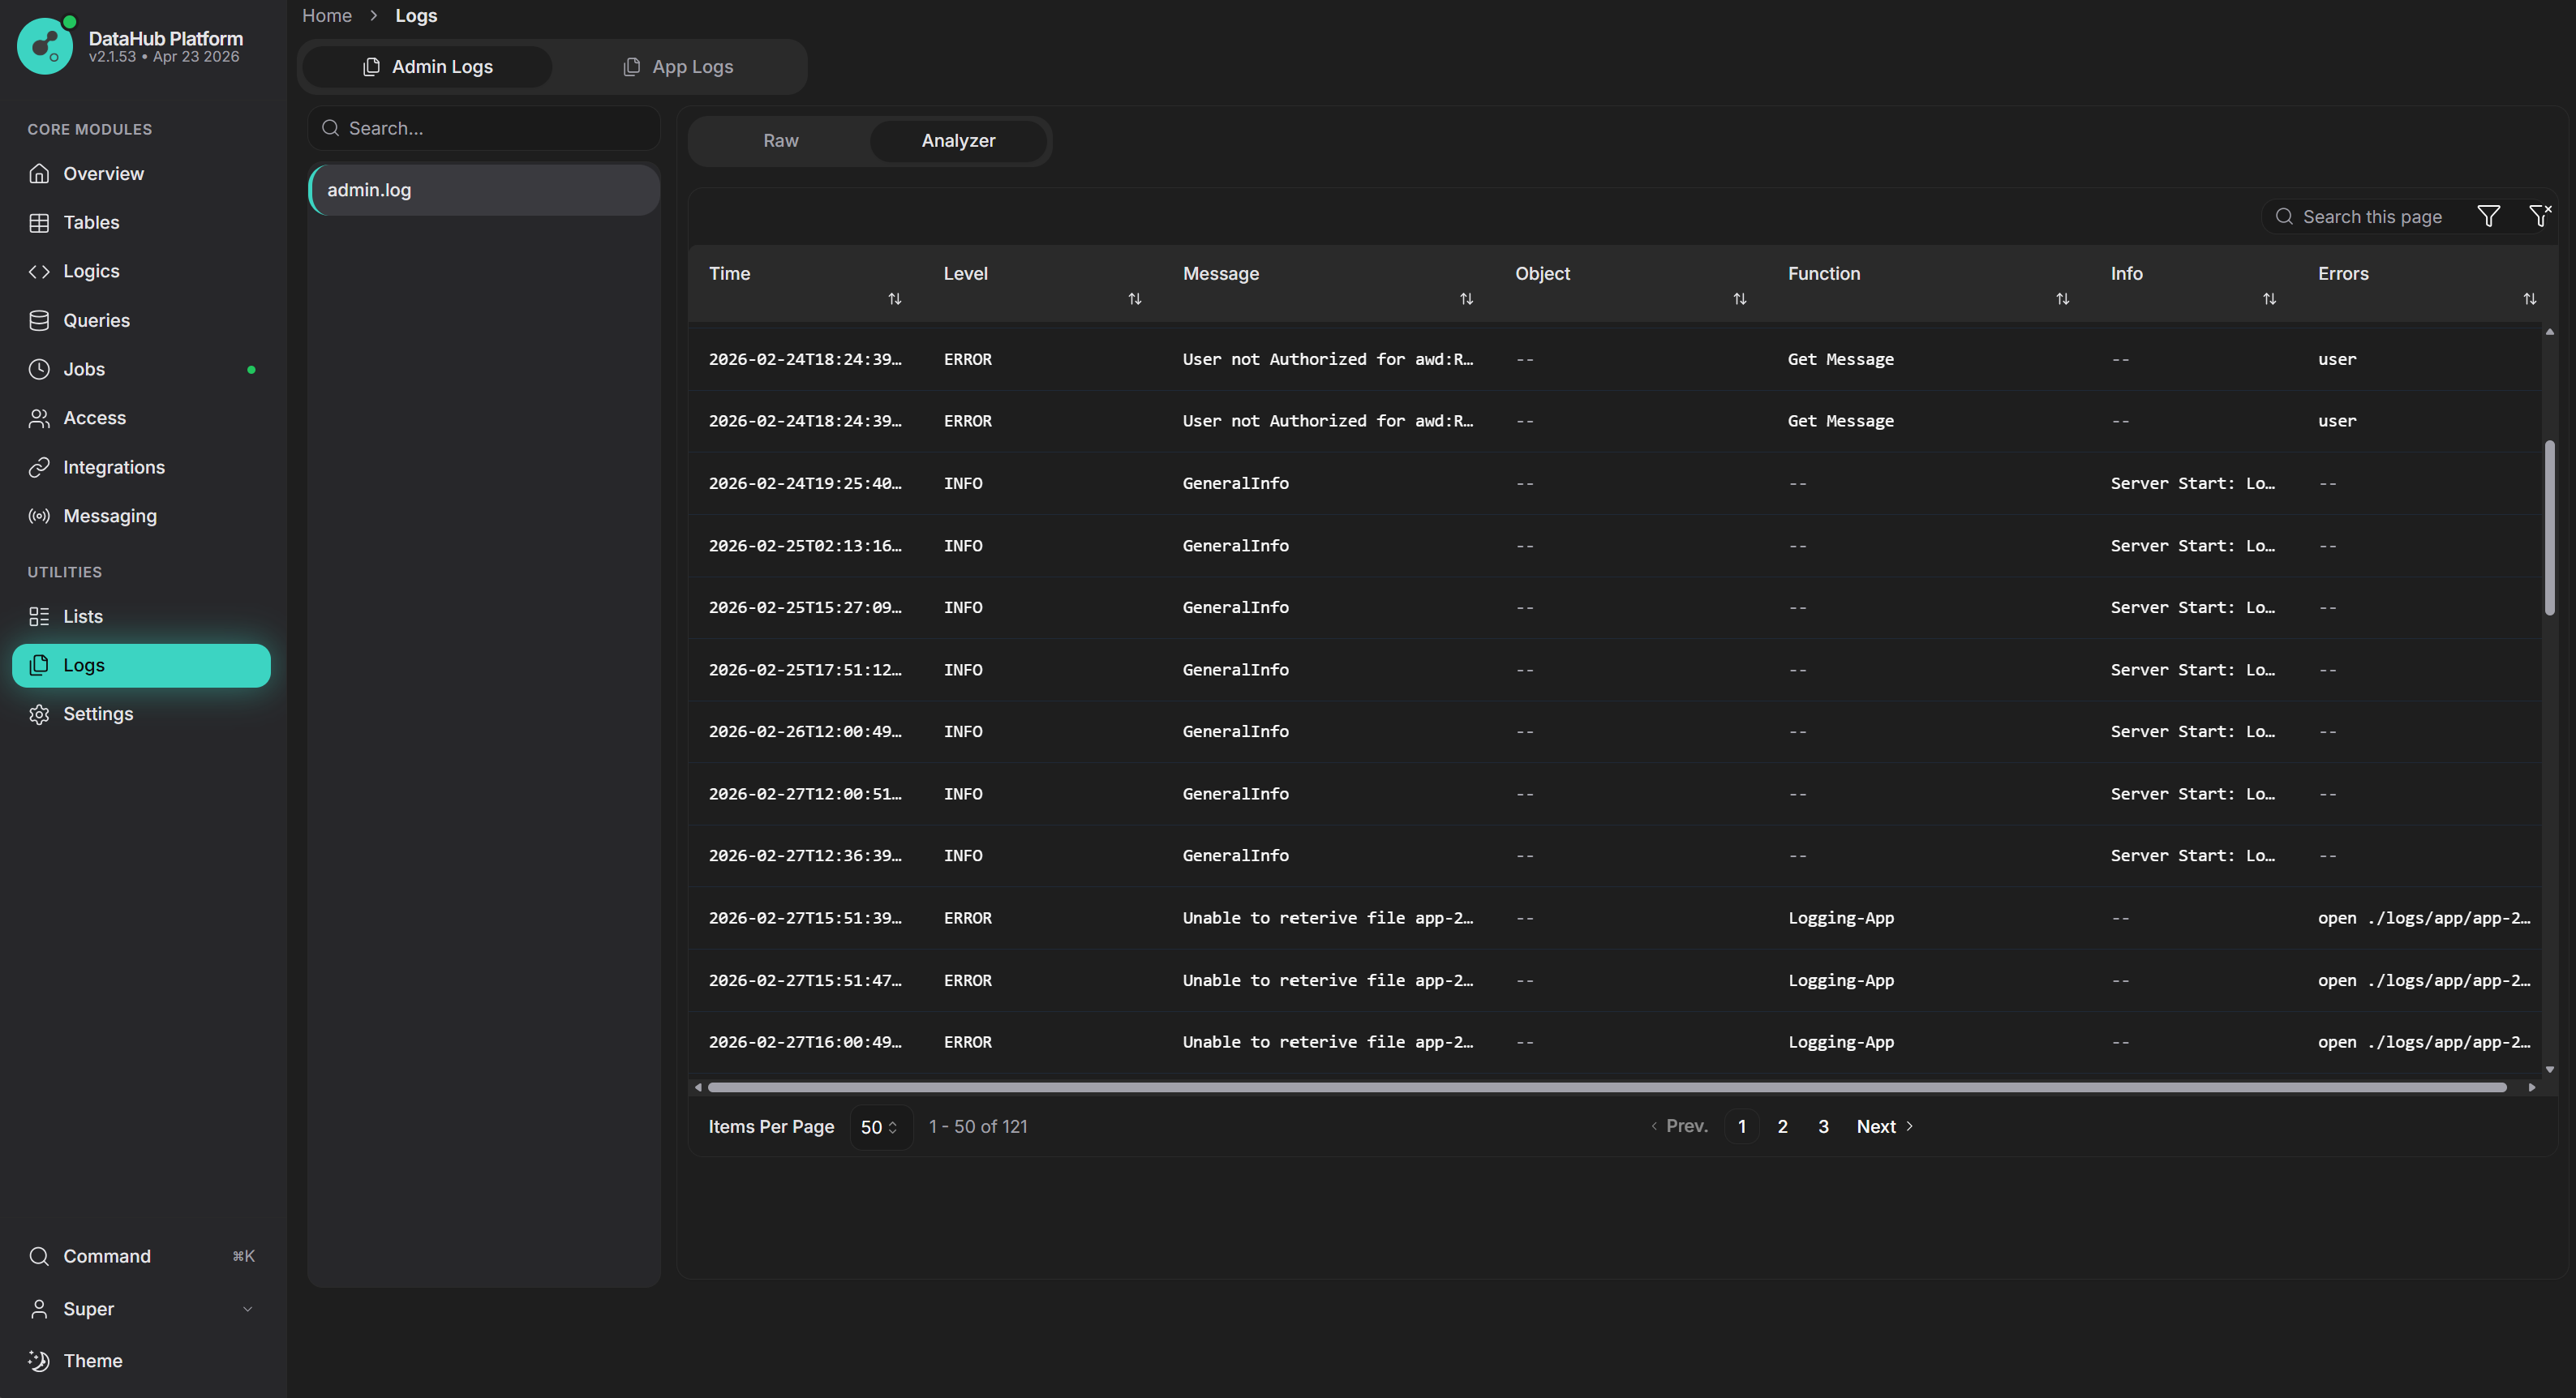2576x1398 pixels.
Task: Open Items Per Page 50 dropdown
Action: tap(880, 1127)
